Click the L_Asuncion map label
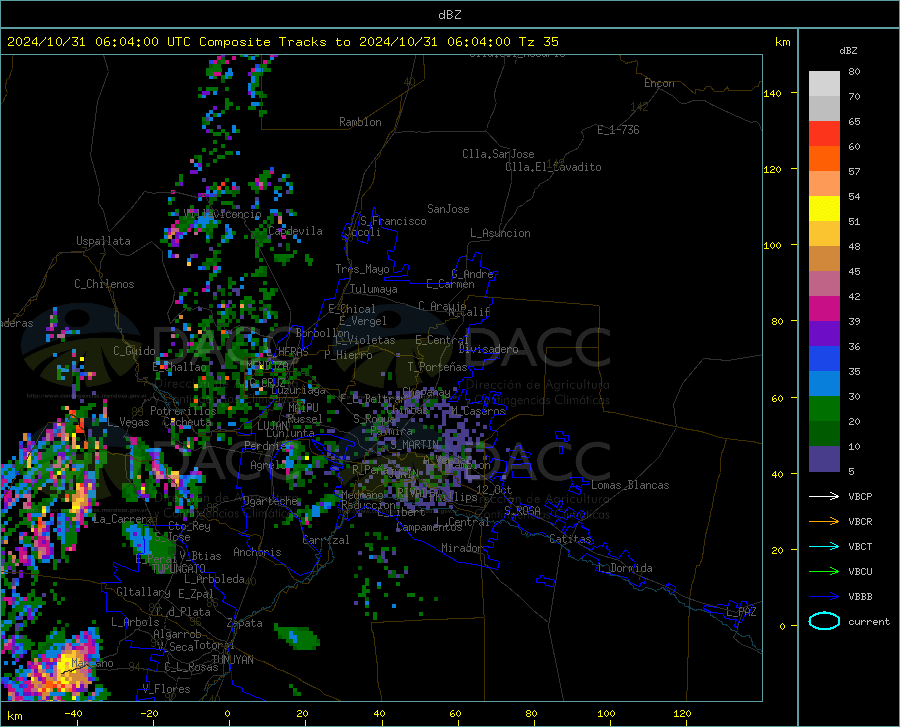The height and width of the screenshot is (727, 900). click(500, 233)
